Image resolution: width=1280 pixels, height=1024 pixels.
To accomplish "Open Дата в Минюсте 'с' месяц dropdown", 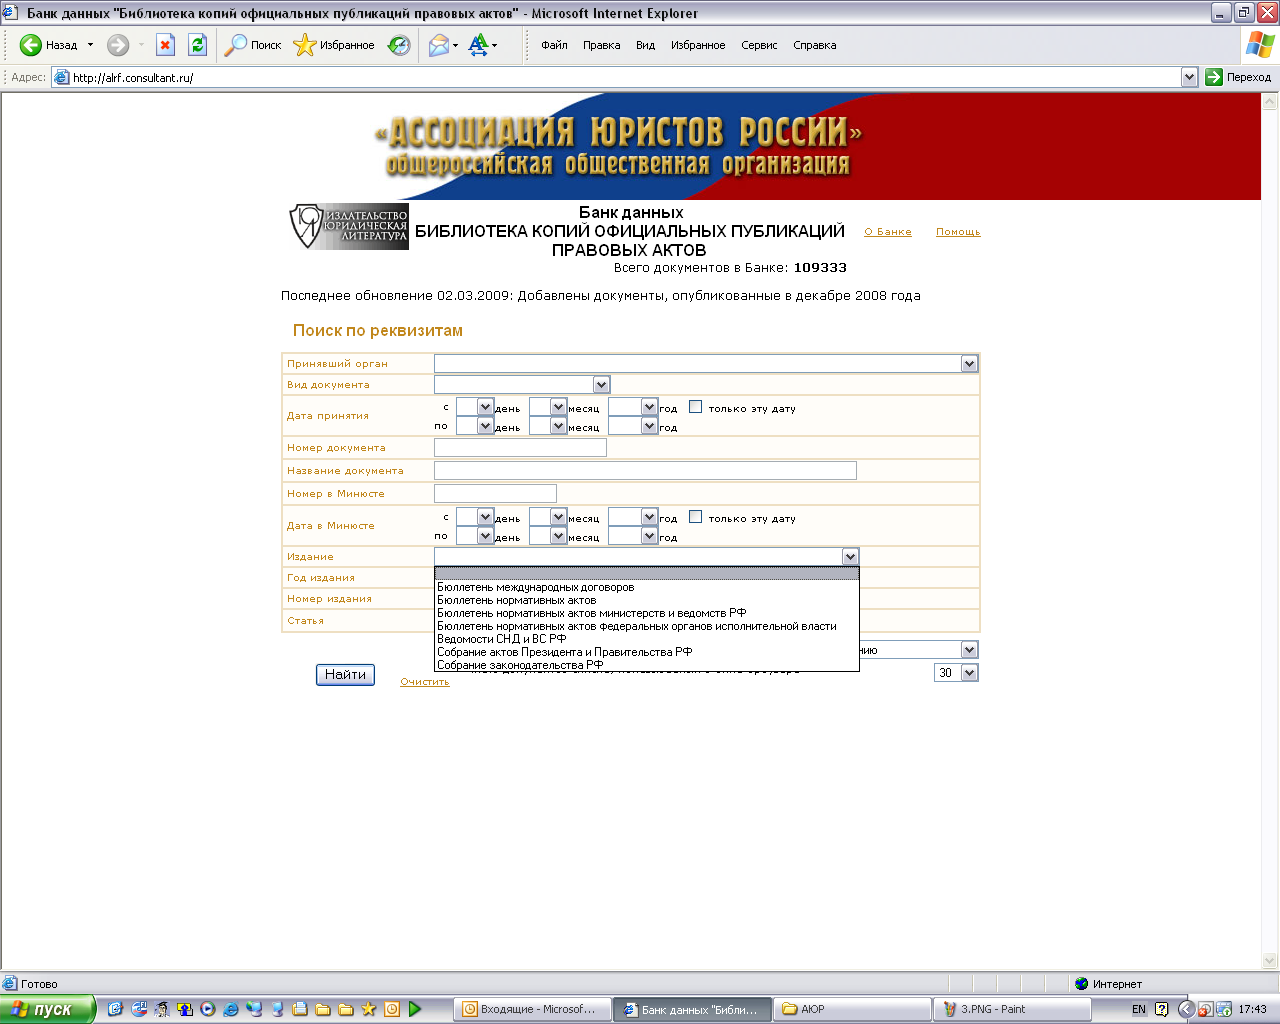I will [x=558, y=517].
